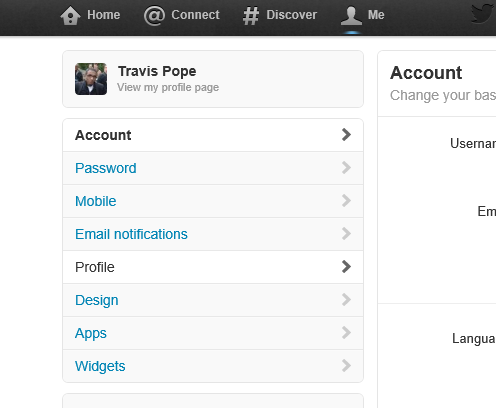Click the arrow next to Email notifications
Image resolution: width=496 pixels, height=408 pixels.
point(346,234)
